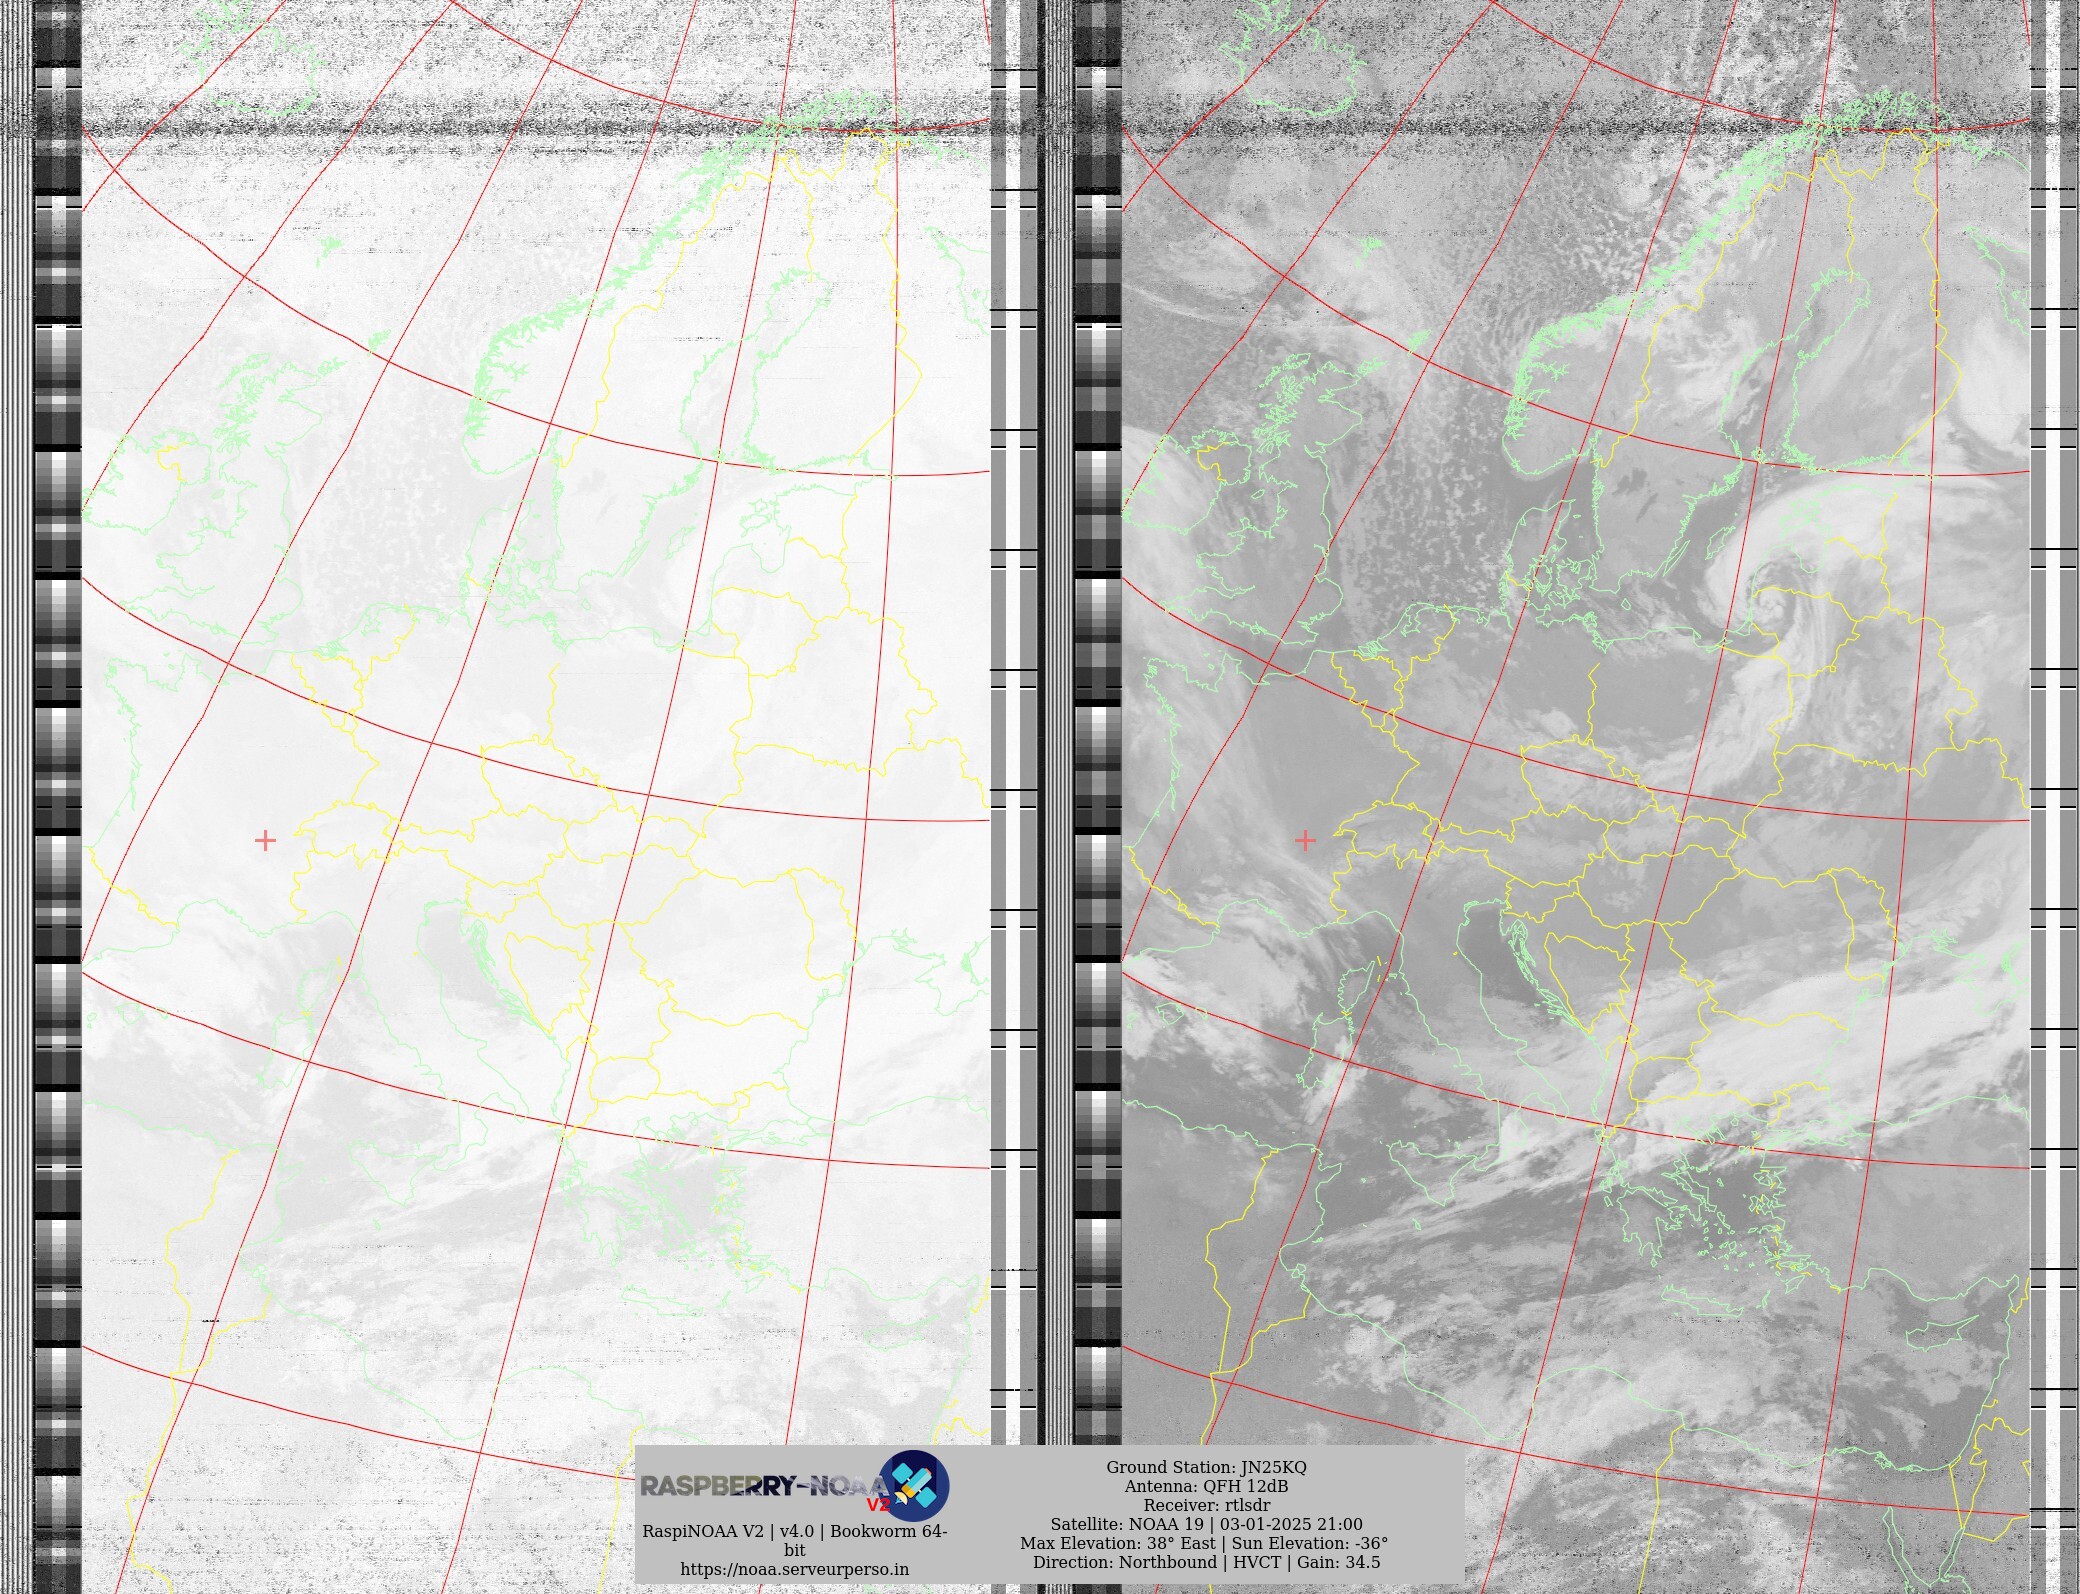This screenshot has width=2080, height=1594.
Task: Click the Ground Station: JN25KQ text
Action: pyautogui.click(x=1205, y=1467)
